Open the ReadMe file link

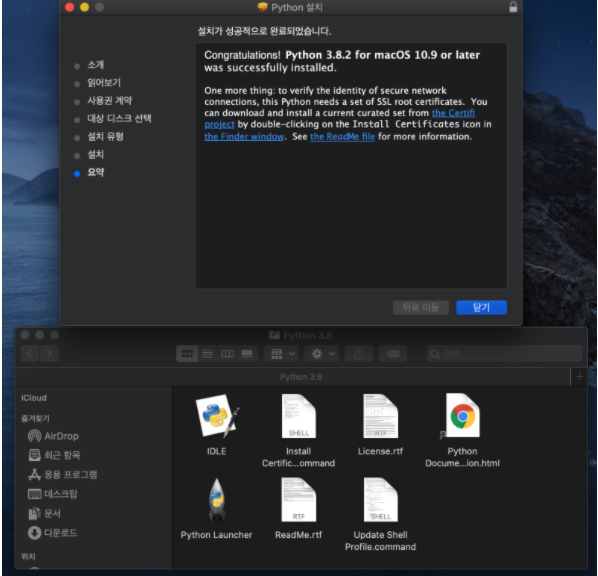pos(342,137)
